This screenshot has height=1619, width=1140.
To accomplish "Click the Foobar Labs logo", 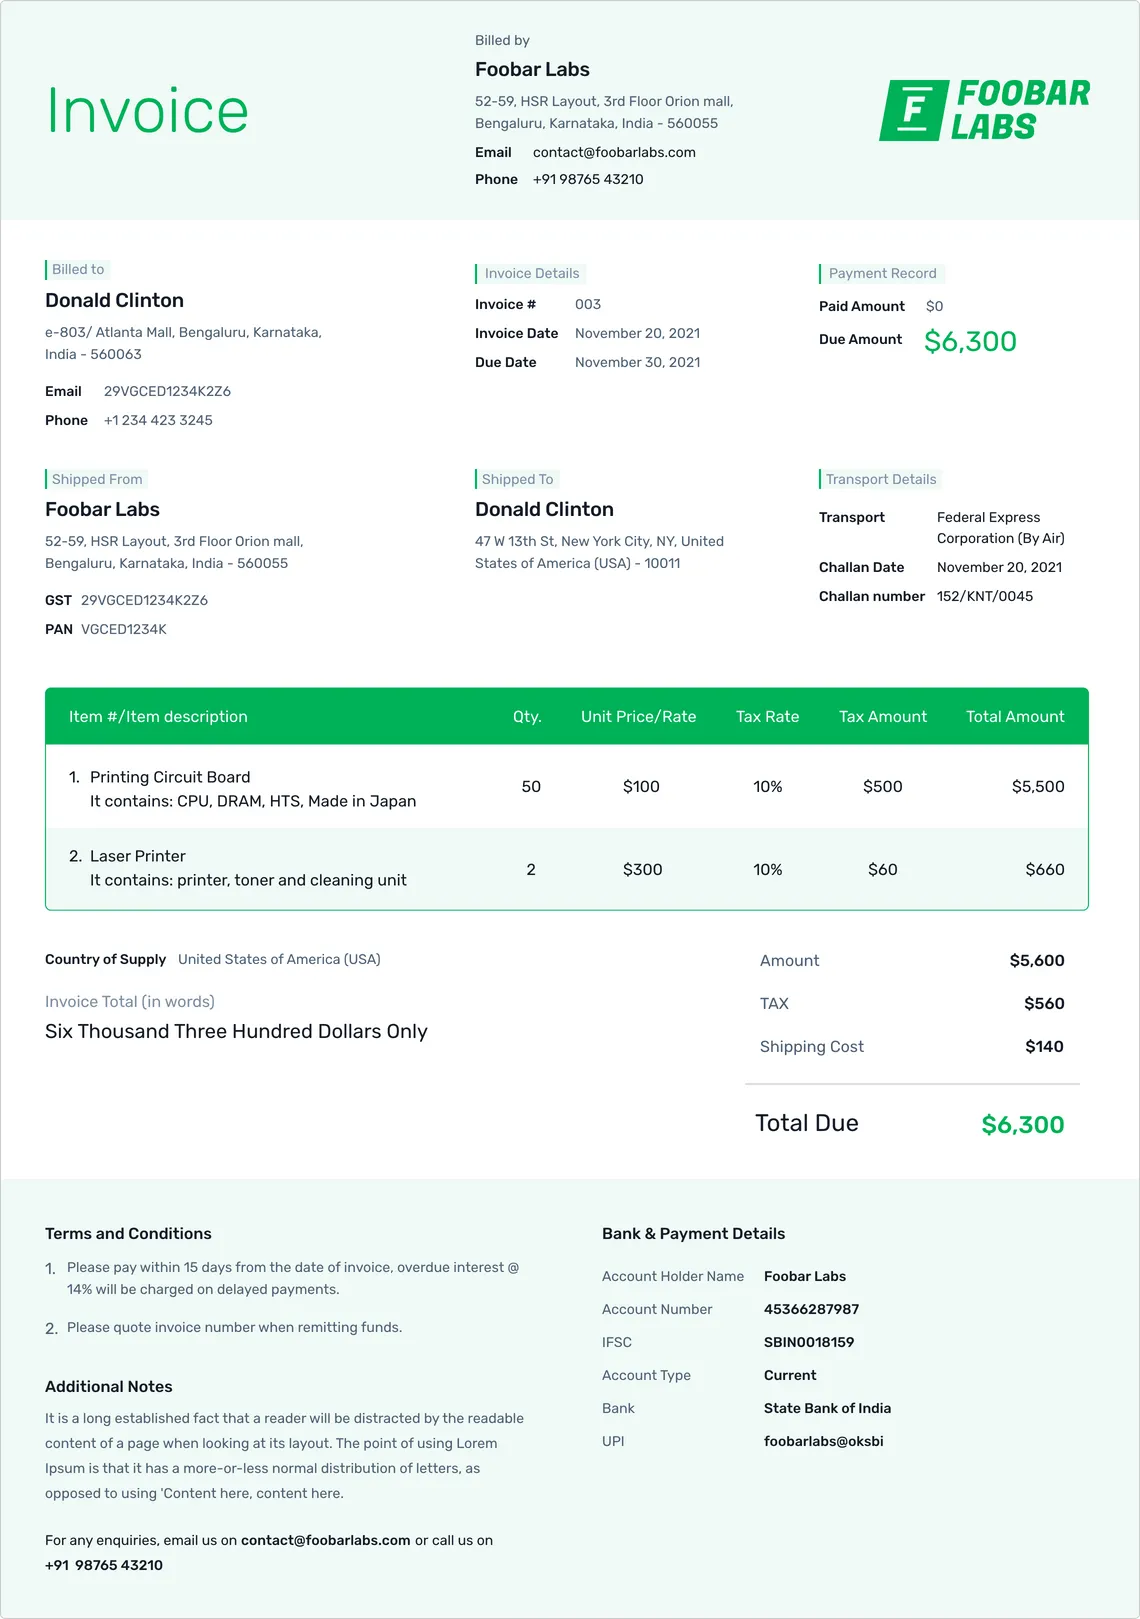I will 984,110.
